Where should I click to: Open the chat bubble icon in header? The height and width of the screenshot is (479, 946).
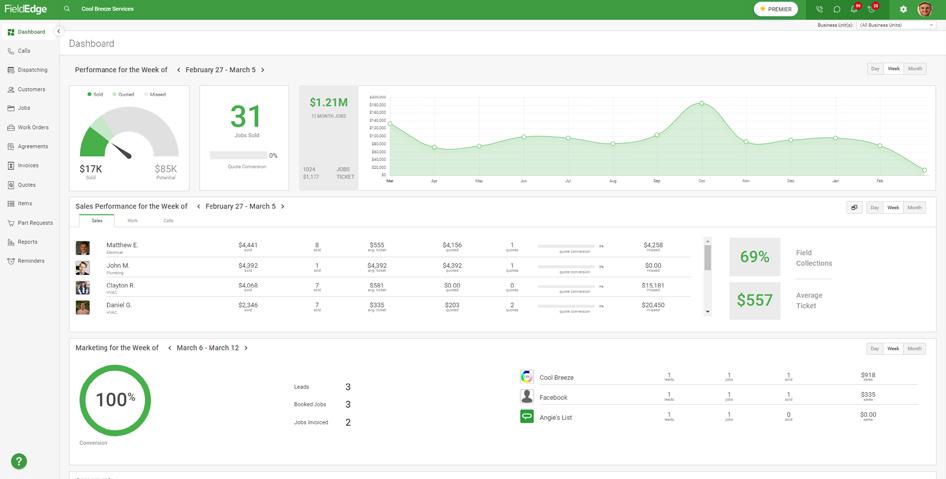pos(837,9)
